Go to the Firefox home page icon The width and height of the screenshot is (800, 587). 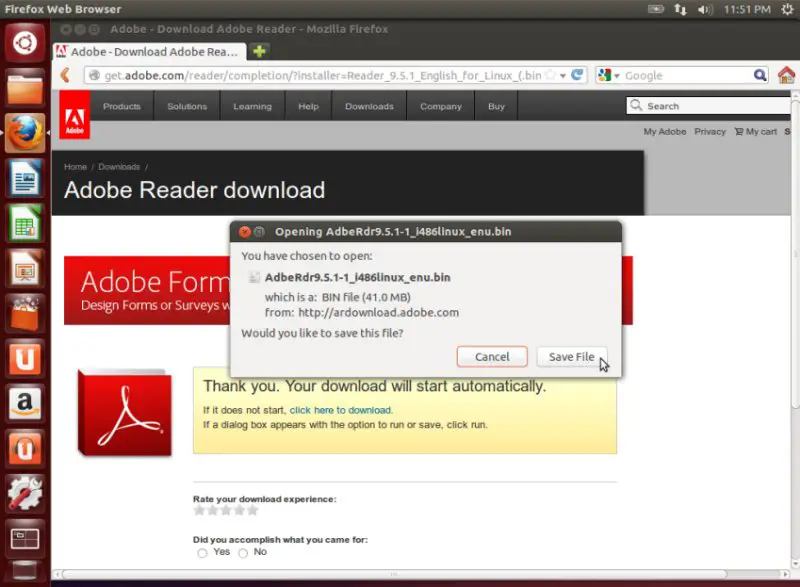pos(786,75)
